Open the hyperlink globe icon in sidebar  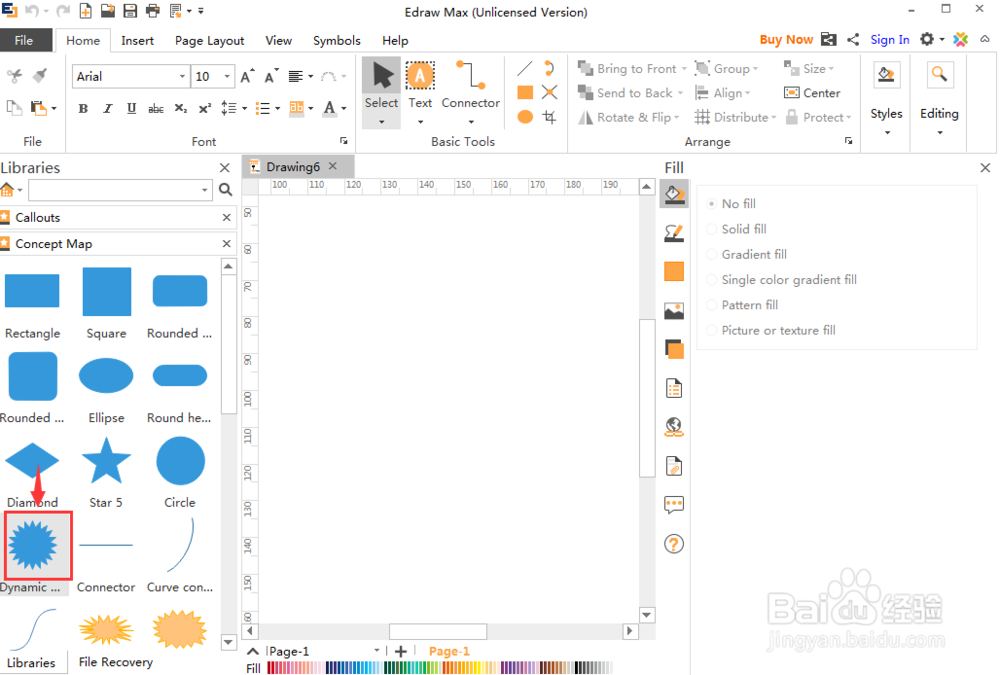pos(674,427)
